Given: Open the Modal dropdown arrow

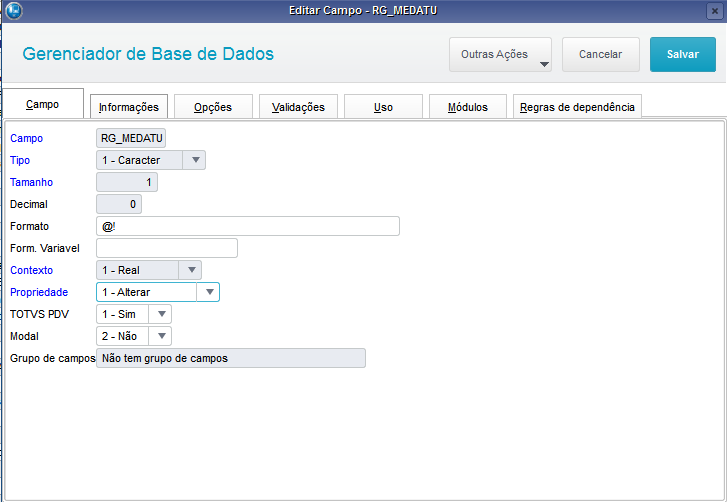Looking at the screenshot, I should point(161,336).
